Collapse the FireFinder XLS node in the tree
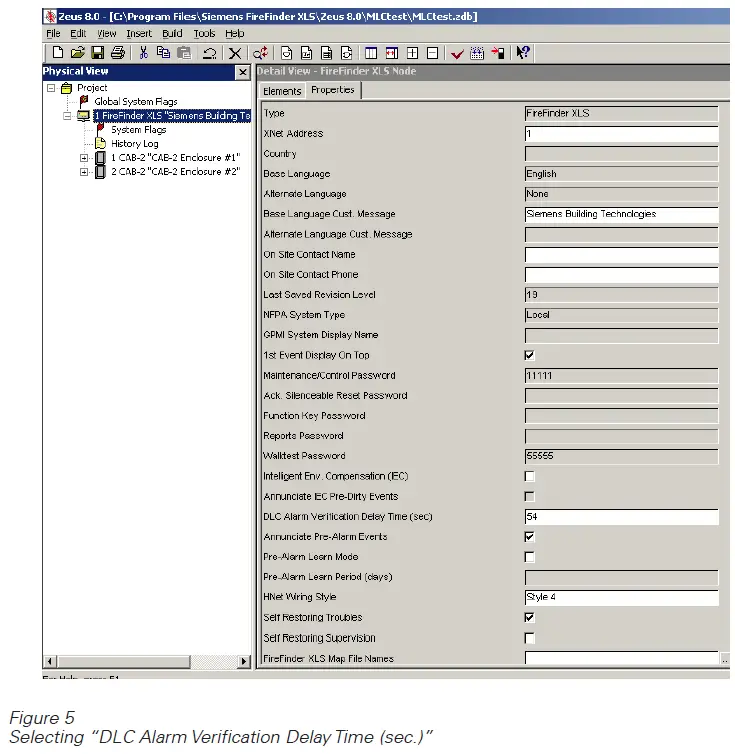735x754 pixels. pos(67,116)
